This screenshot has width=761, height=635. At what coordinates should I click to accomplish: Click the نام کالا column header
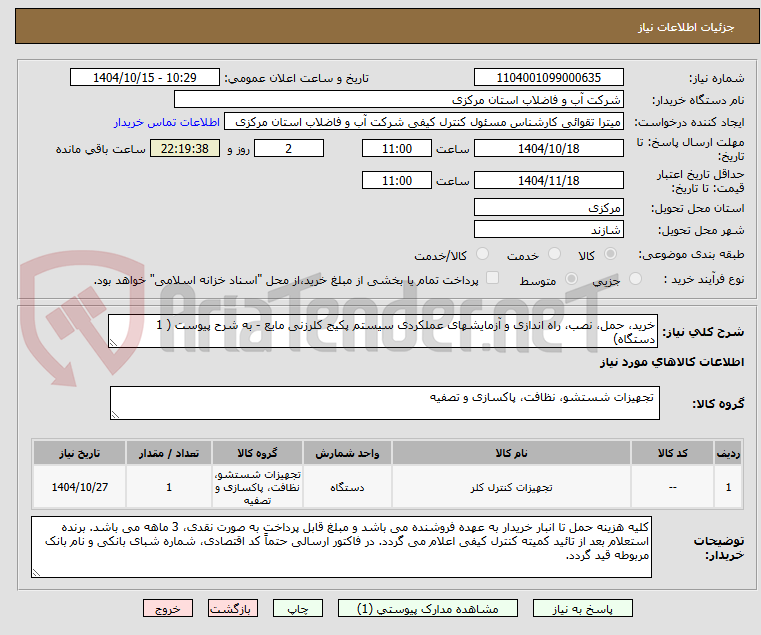pos(511,453)
